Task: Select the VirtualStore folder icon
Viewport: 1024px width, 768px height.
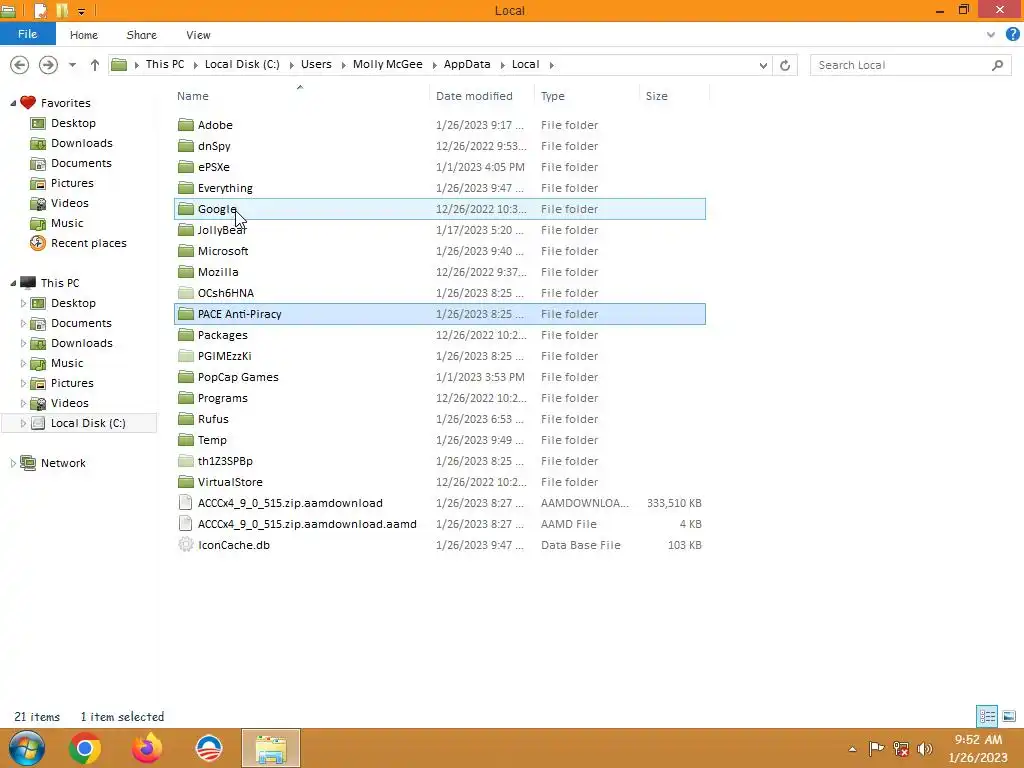Action: [186, 482]
